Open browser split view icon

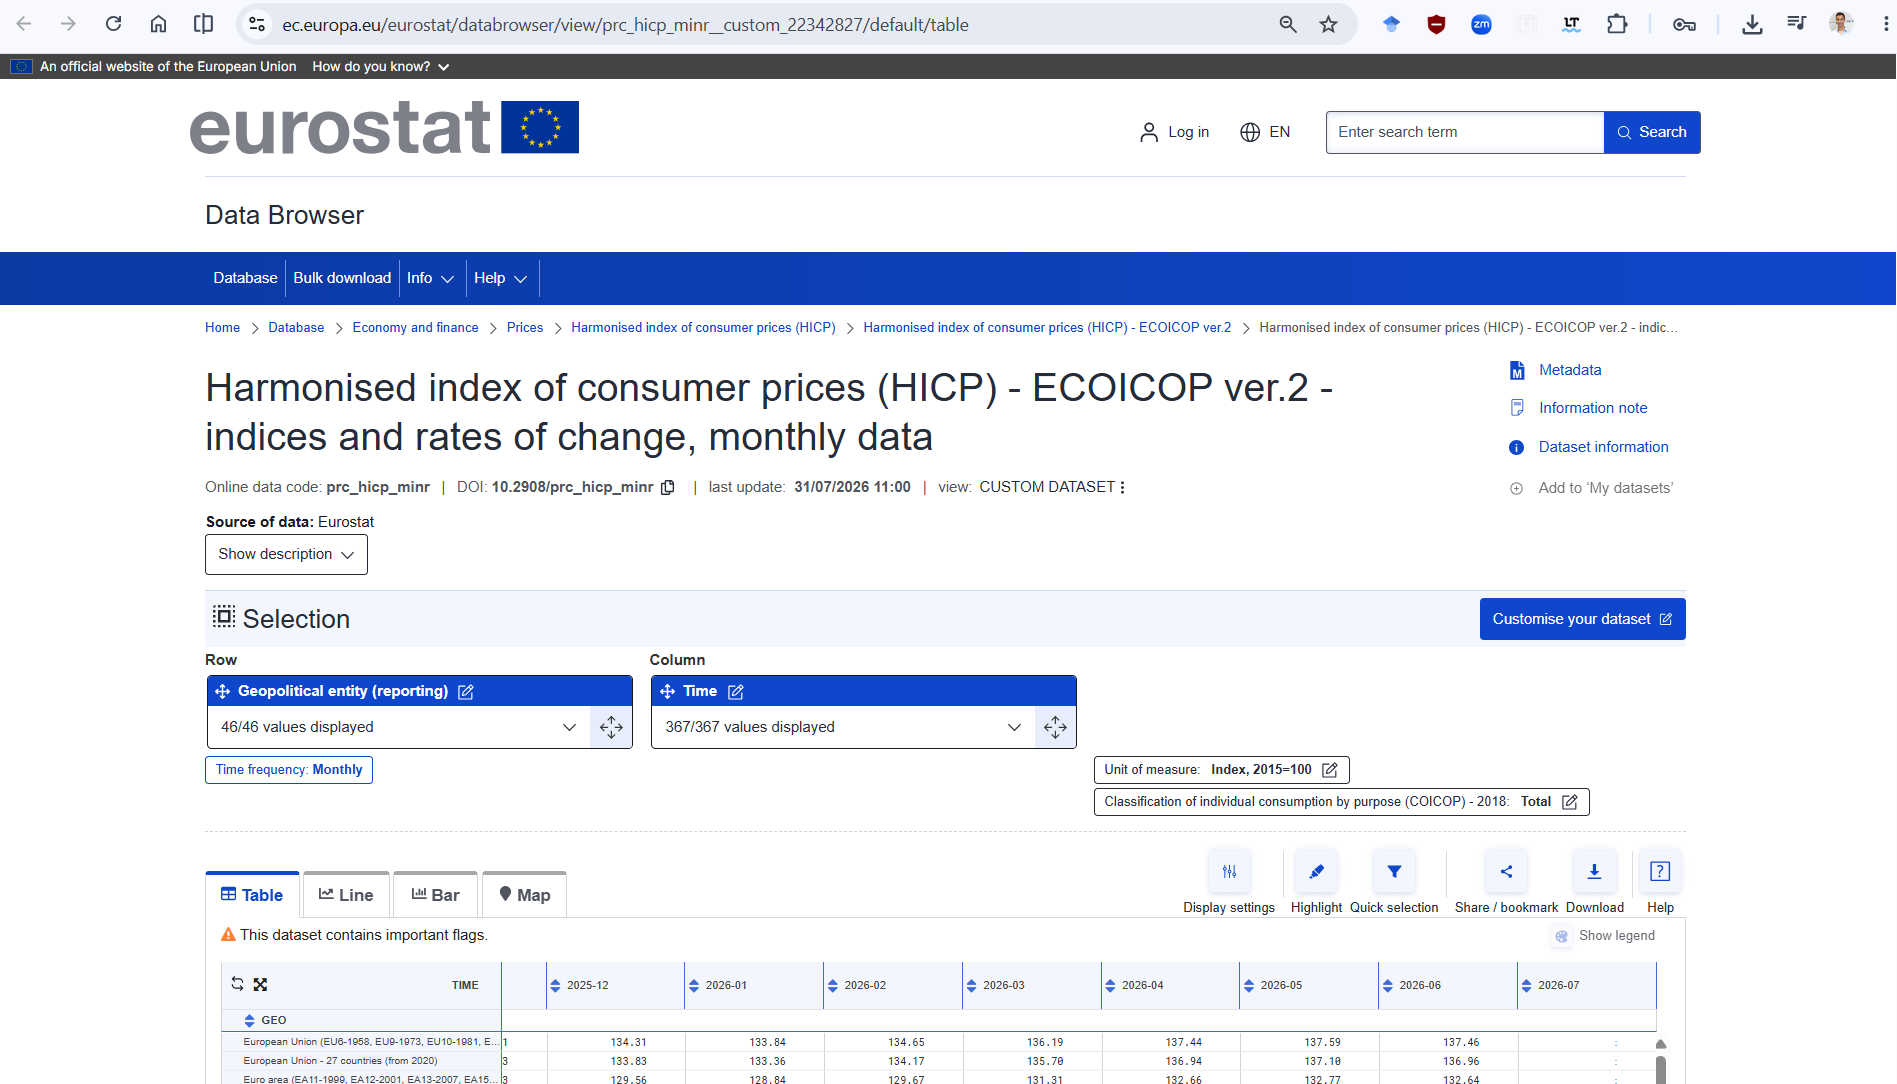point(203,24)
